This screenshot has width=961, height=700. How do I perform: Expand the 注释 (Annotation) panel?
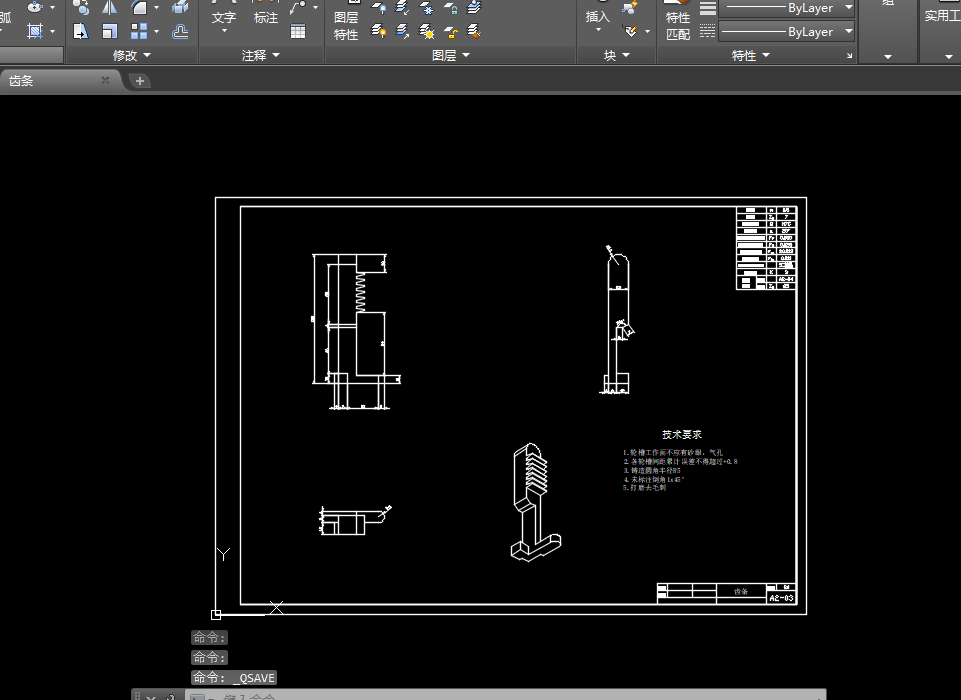[260, 56]
